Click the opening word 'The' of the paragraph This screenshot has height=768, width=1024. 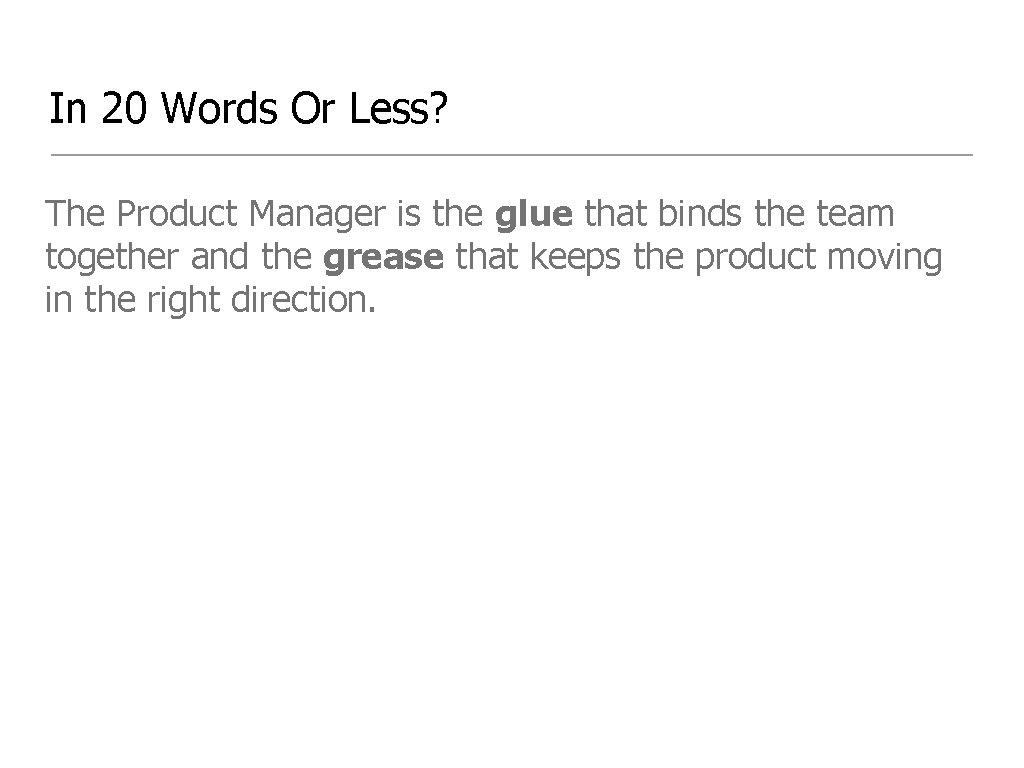click(x=75, y=214)
